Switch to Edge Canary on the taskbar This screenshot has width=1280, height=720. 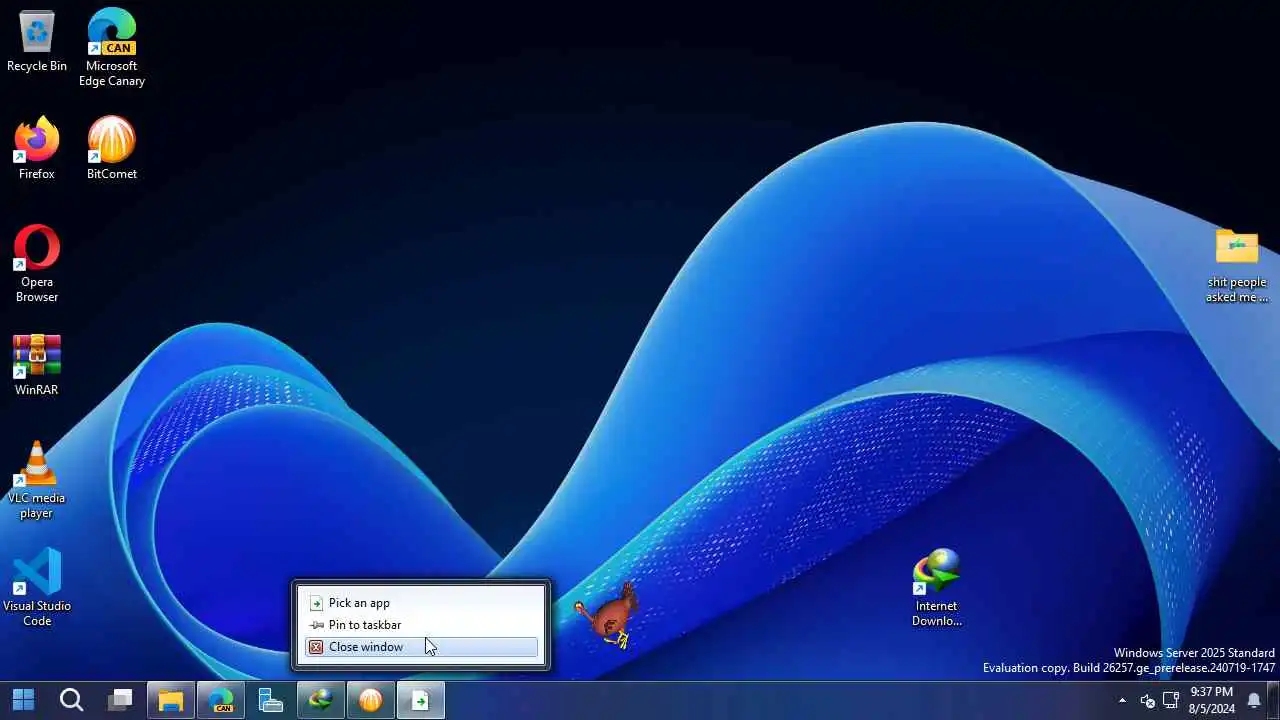tap(221, 700)
